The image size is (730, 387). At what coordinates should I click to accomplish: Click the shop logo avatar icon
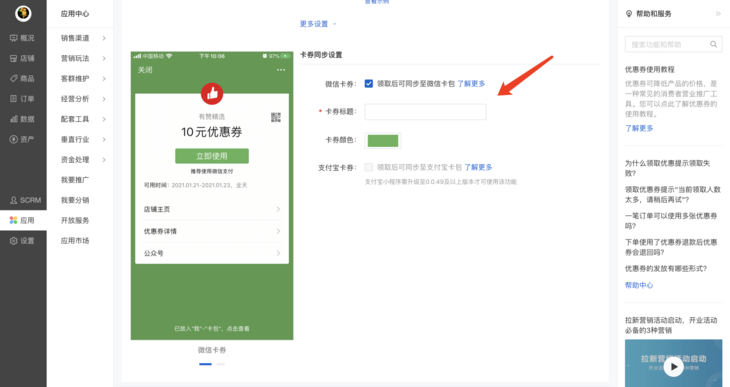[23, 14]
